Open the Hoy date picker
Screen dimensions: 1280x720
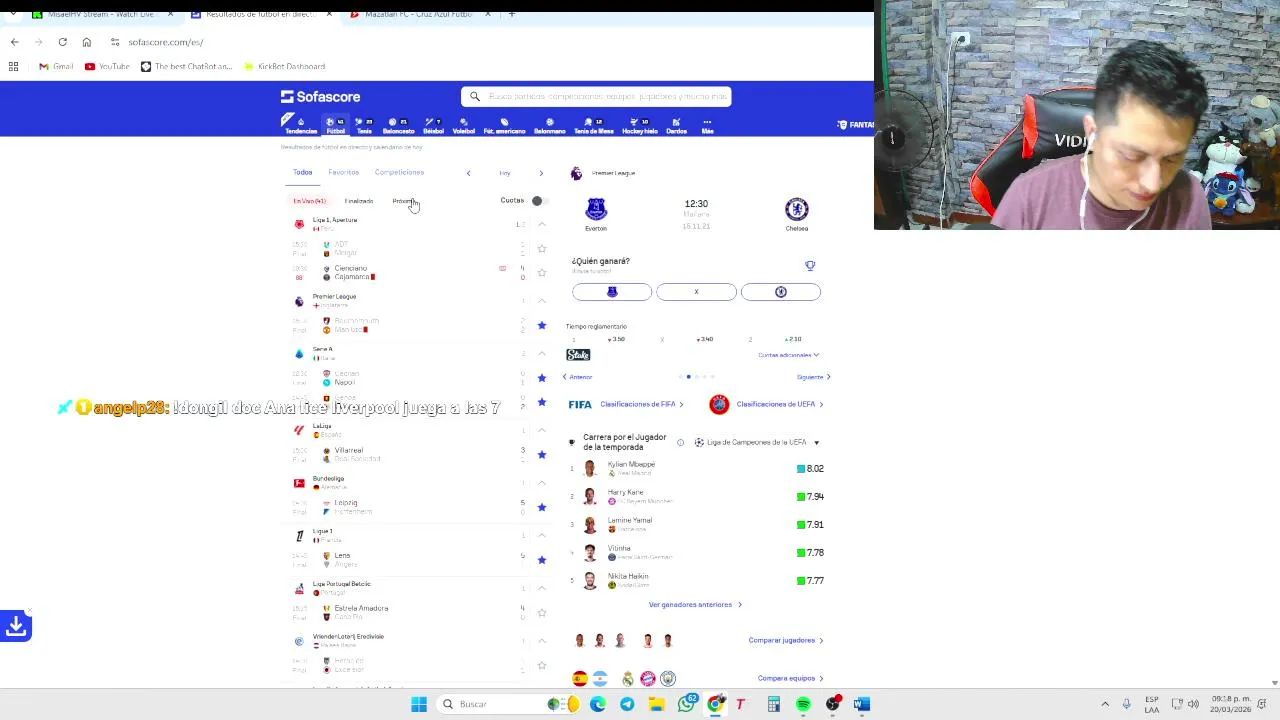(x=505, y=173)
